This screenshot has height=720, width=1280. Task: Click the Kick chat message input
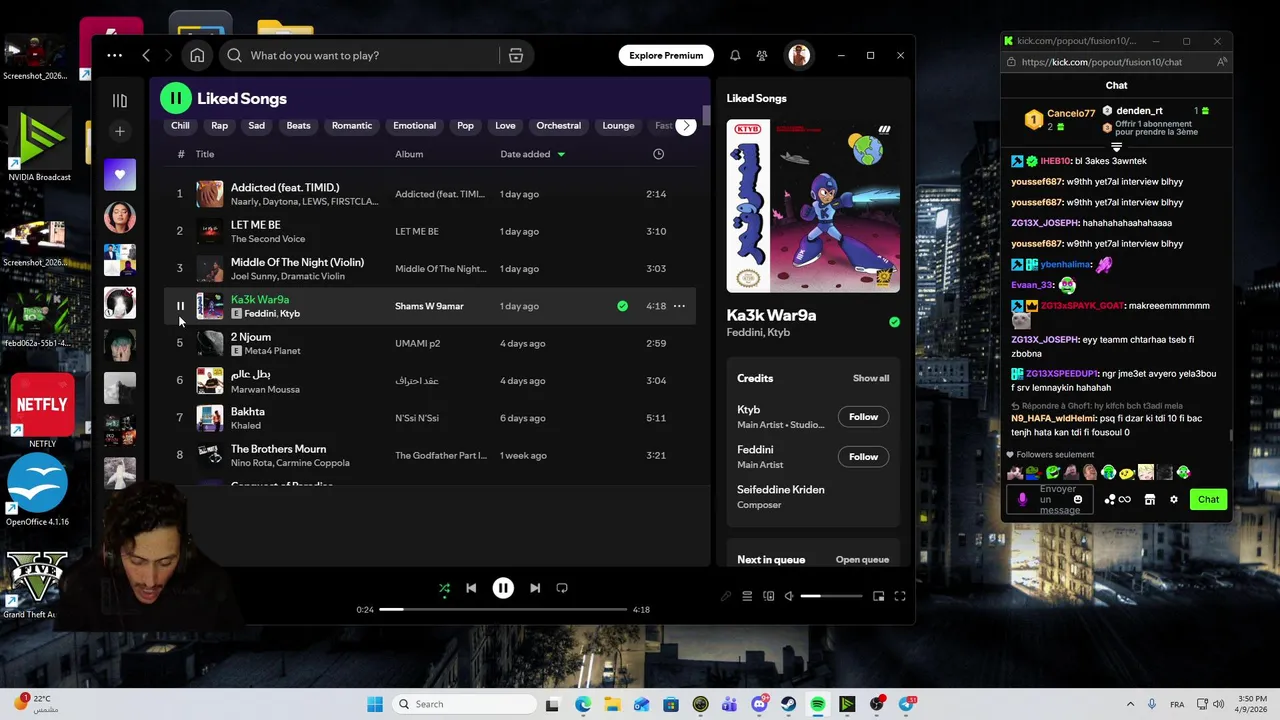pyautogui.click(x=1048, y=499)
